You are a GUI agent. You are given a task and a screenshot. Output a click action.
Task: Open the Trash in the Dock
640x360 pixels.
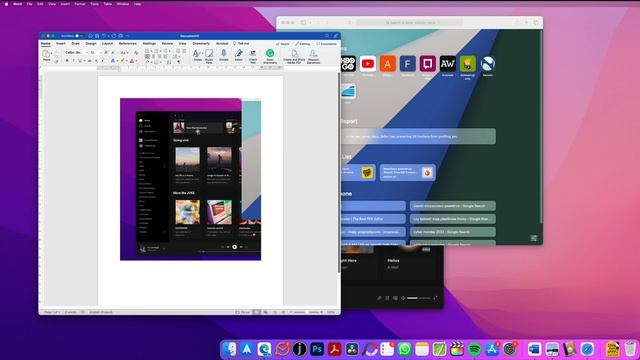tap(629, 349)
